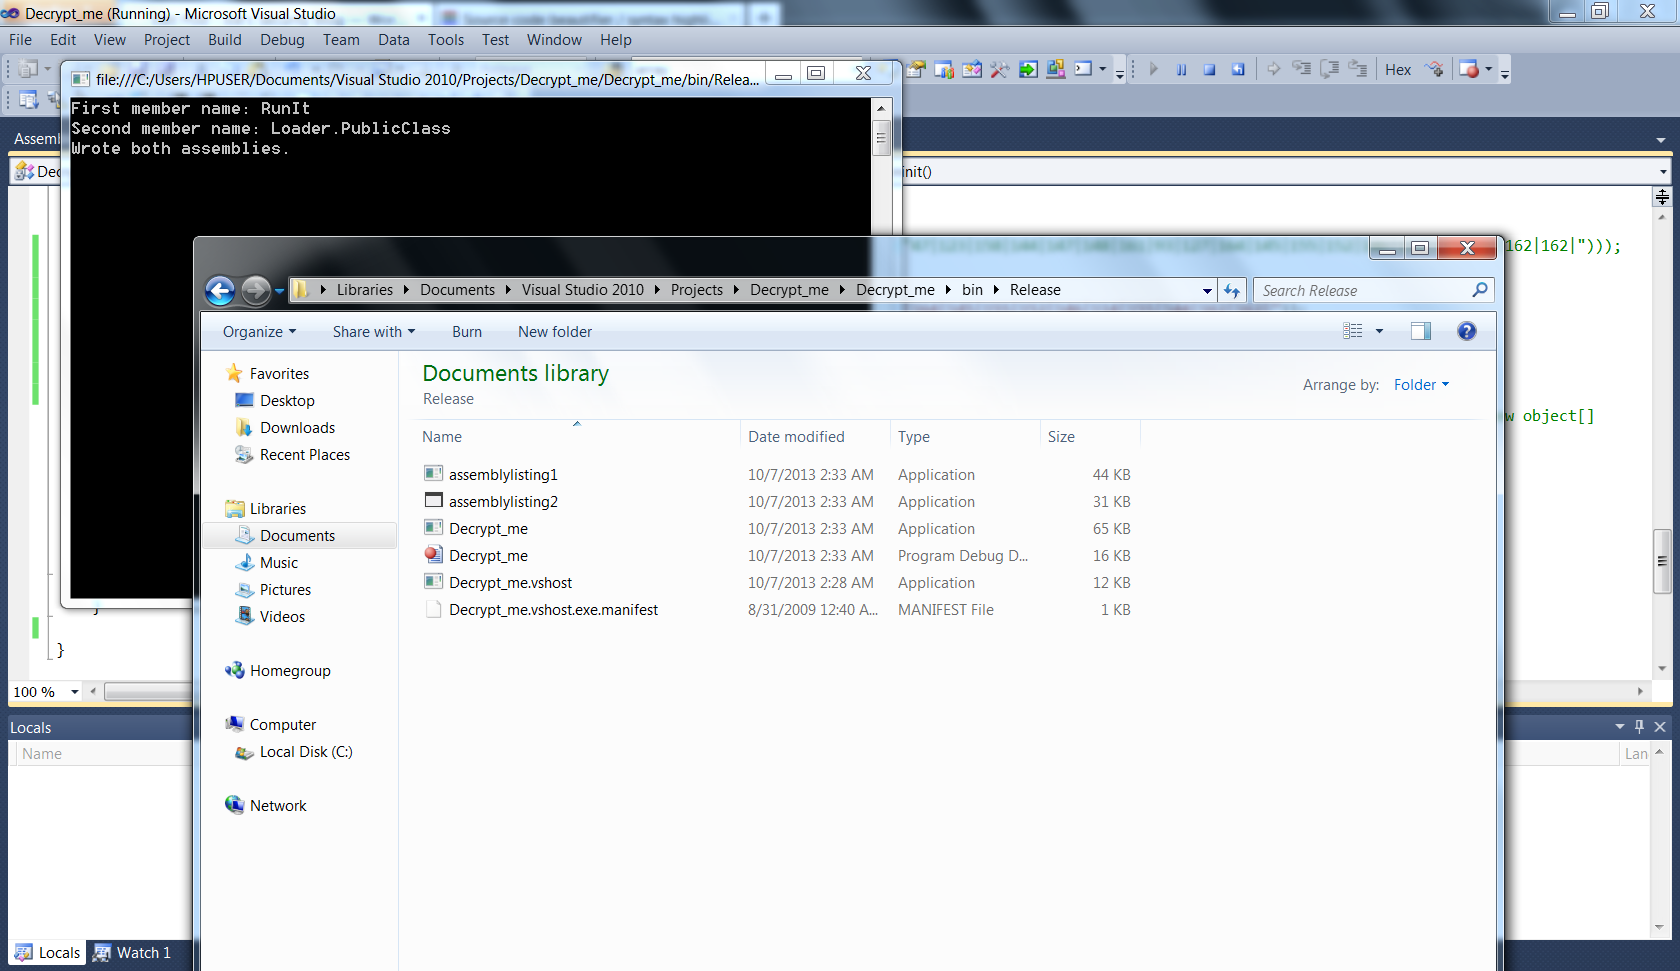Open the 100 % zoom dropdown in editor

(x=74, y=692)
